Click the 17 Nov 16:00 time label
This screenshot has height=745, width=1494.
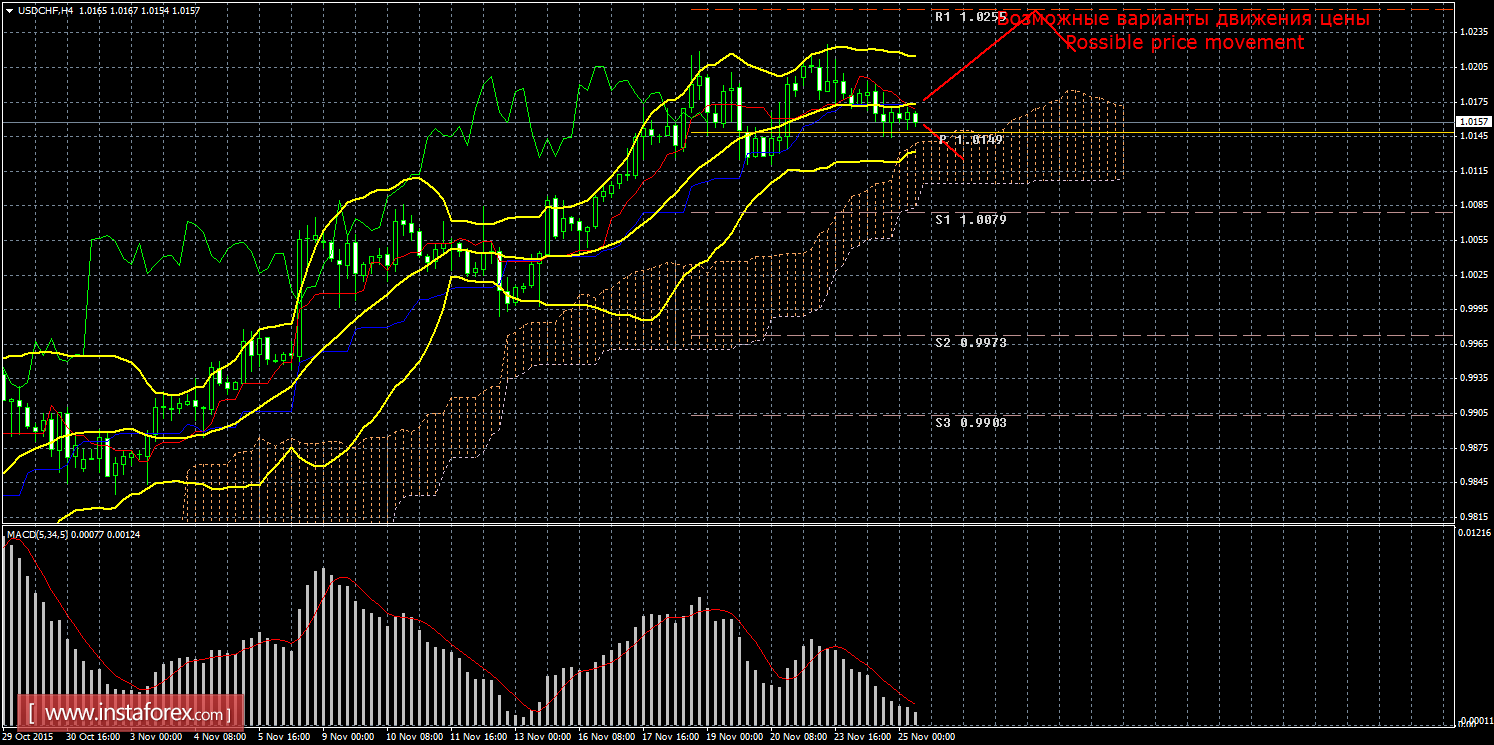click(670, 737)
